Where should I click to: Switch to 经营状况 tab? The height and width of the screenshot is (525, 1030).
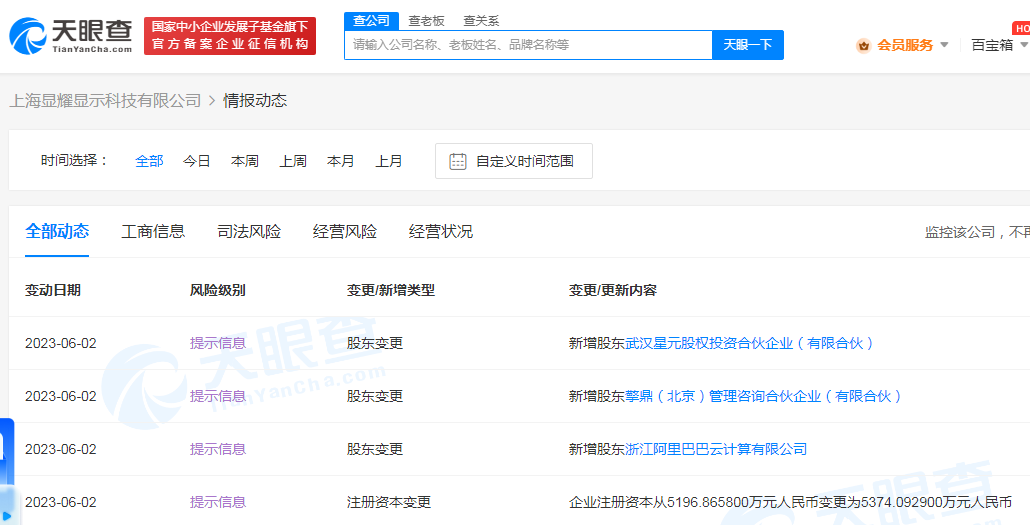(x=441, y=231)
